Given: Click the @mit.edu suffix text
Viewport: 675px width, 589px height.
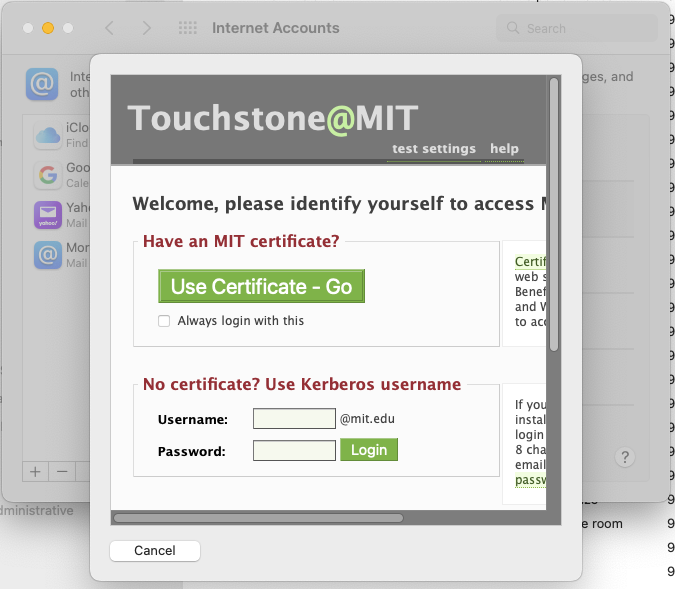Looking at the screenshot, I should pos(367,418).
